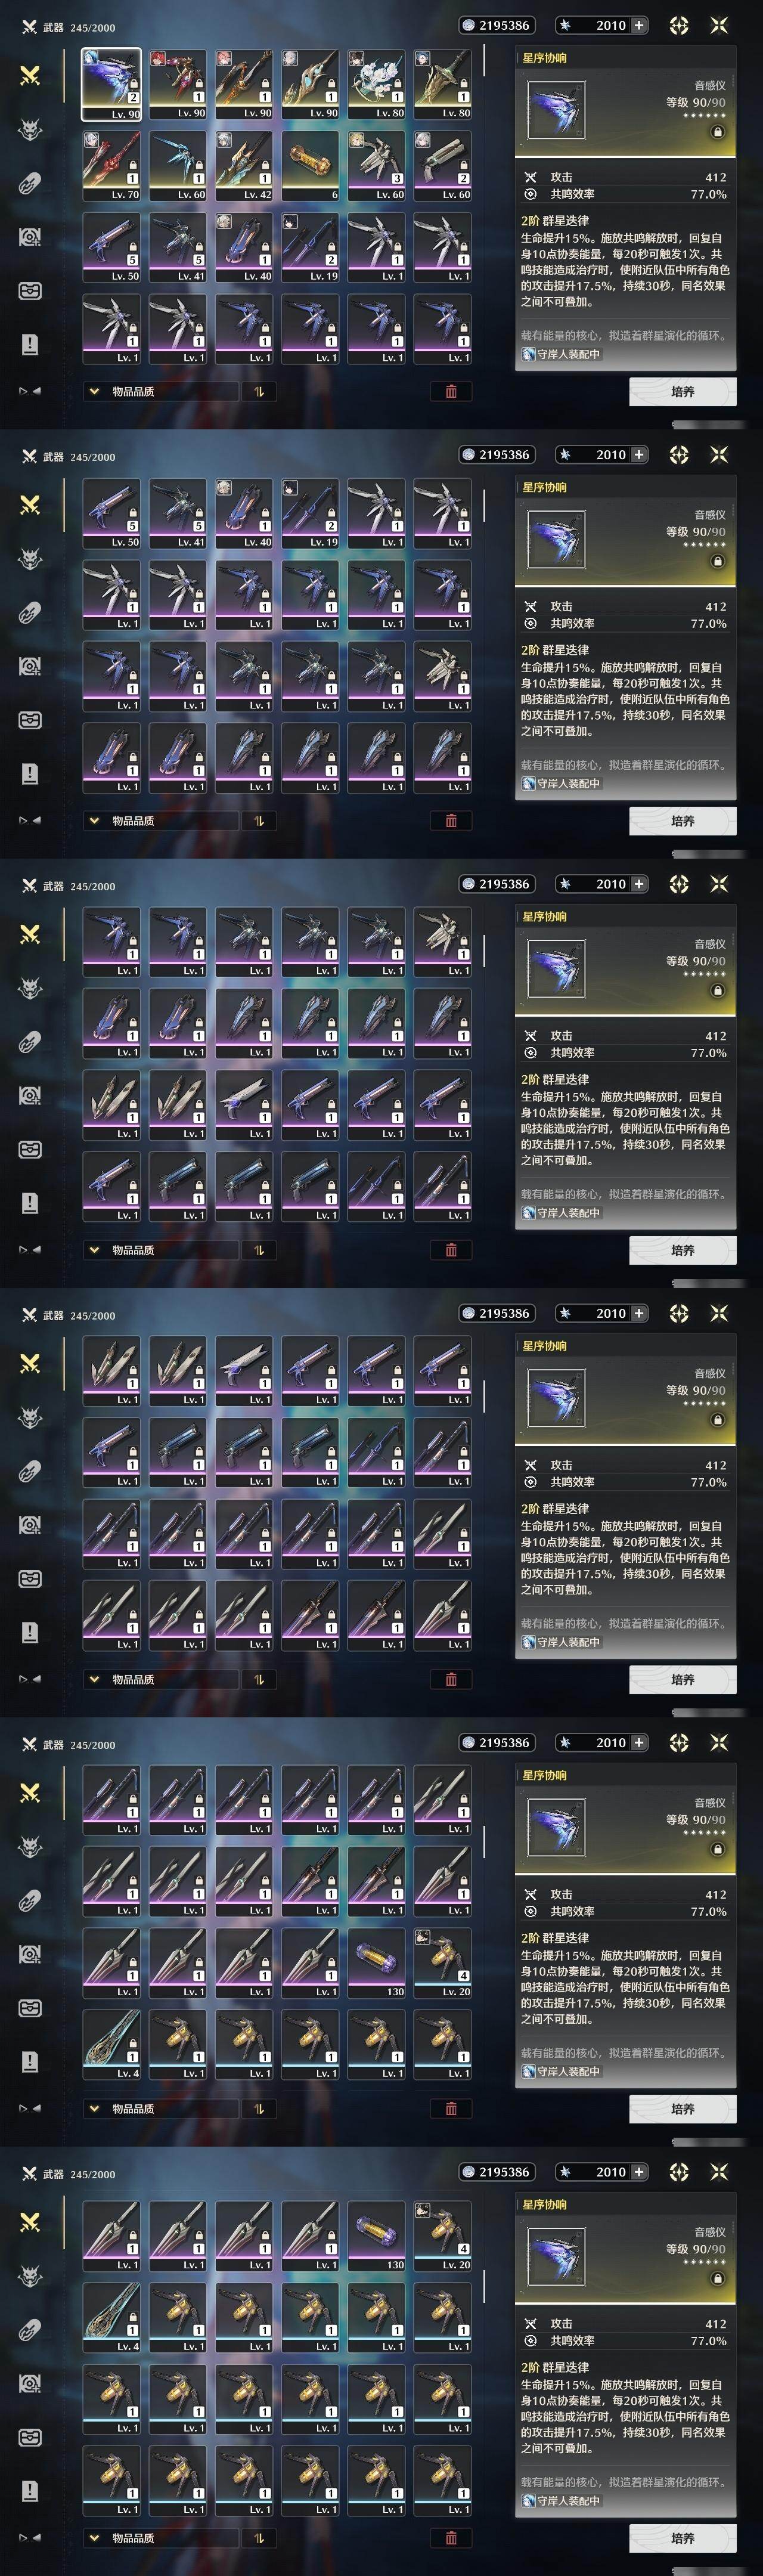Expand the 物品品质 sort dropdown in topmost panel
The image size is (763, 2576).
(x=160, y=392)
